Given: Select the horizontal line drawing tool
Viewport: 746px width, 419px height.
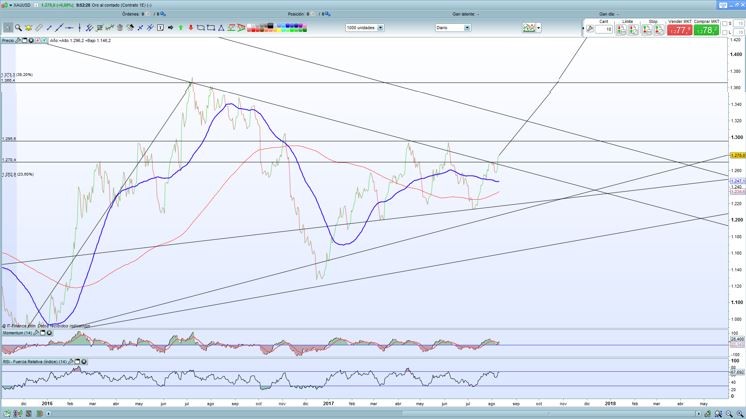Looking at the screenshot, I should [69, 28].
